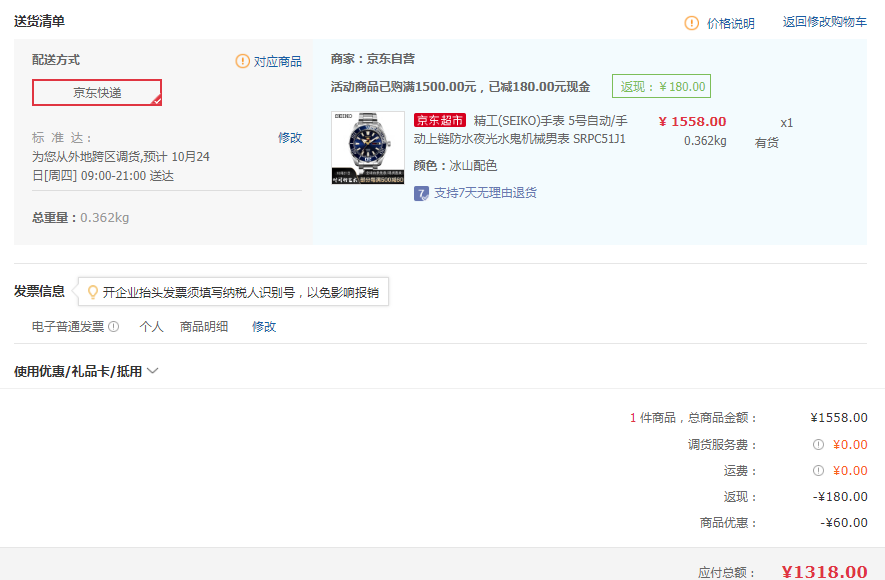The height and width of the screenshot is (580, 885).
Task: Open the 价格说明 link
Action: [x=730, y=23]
